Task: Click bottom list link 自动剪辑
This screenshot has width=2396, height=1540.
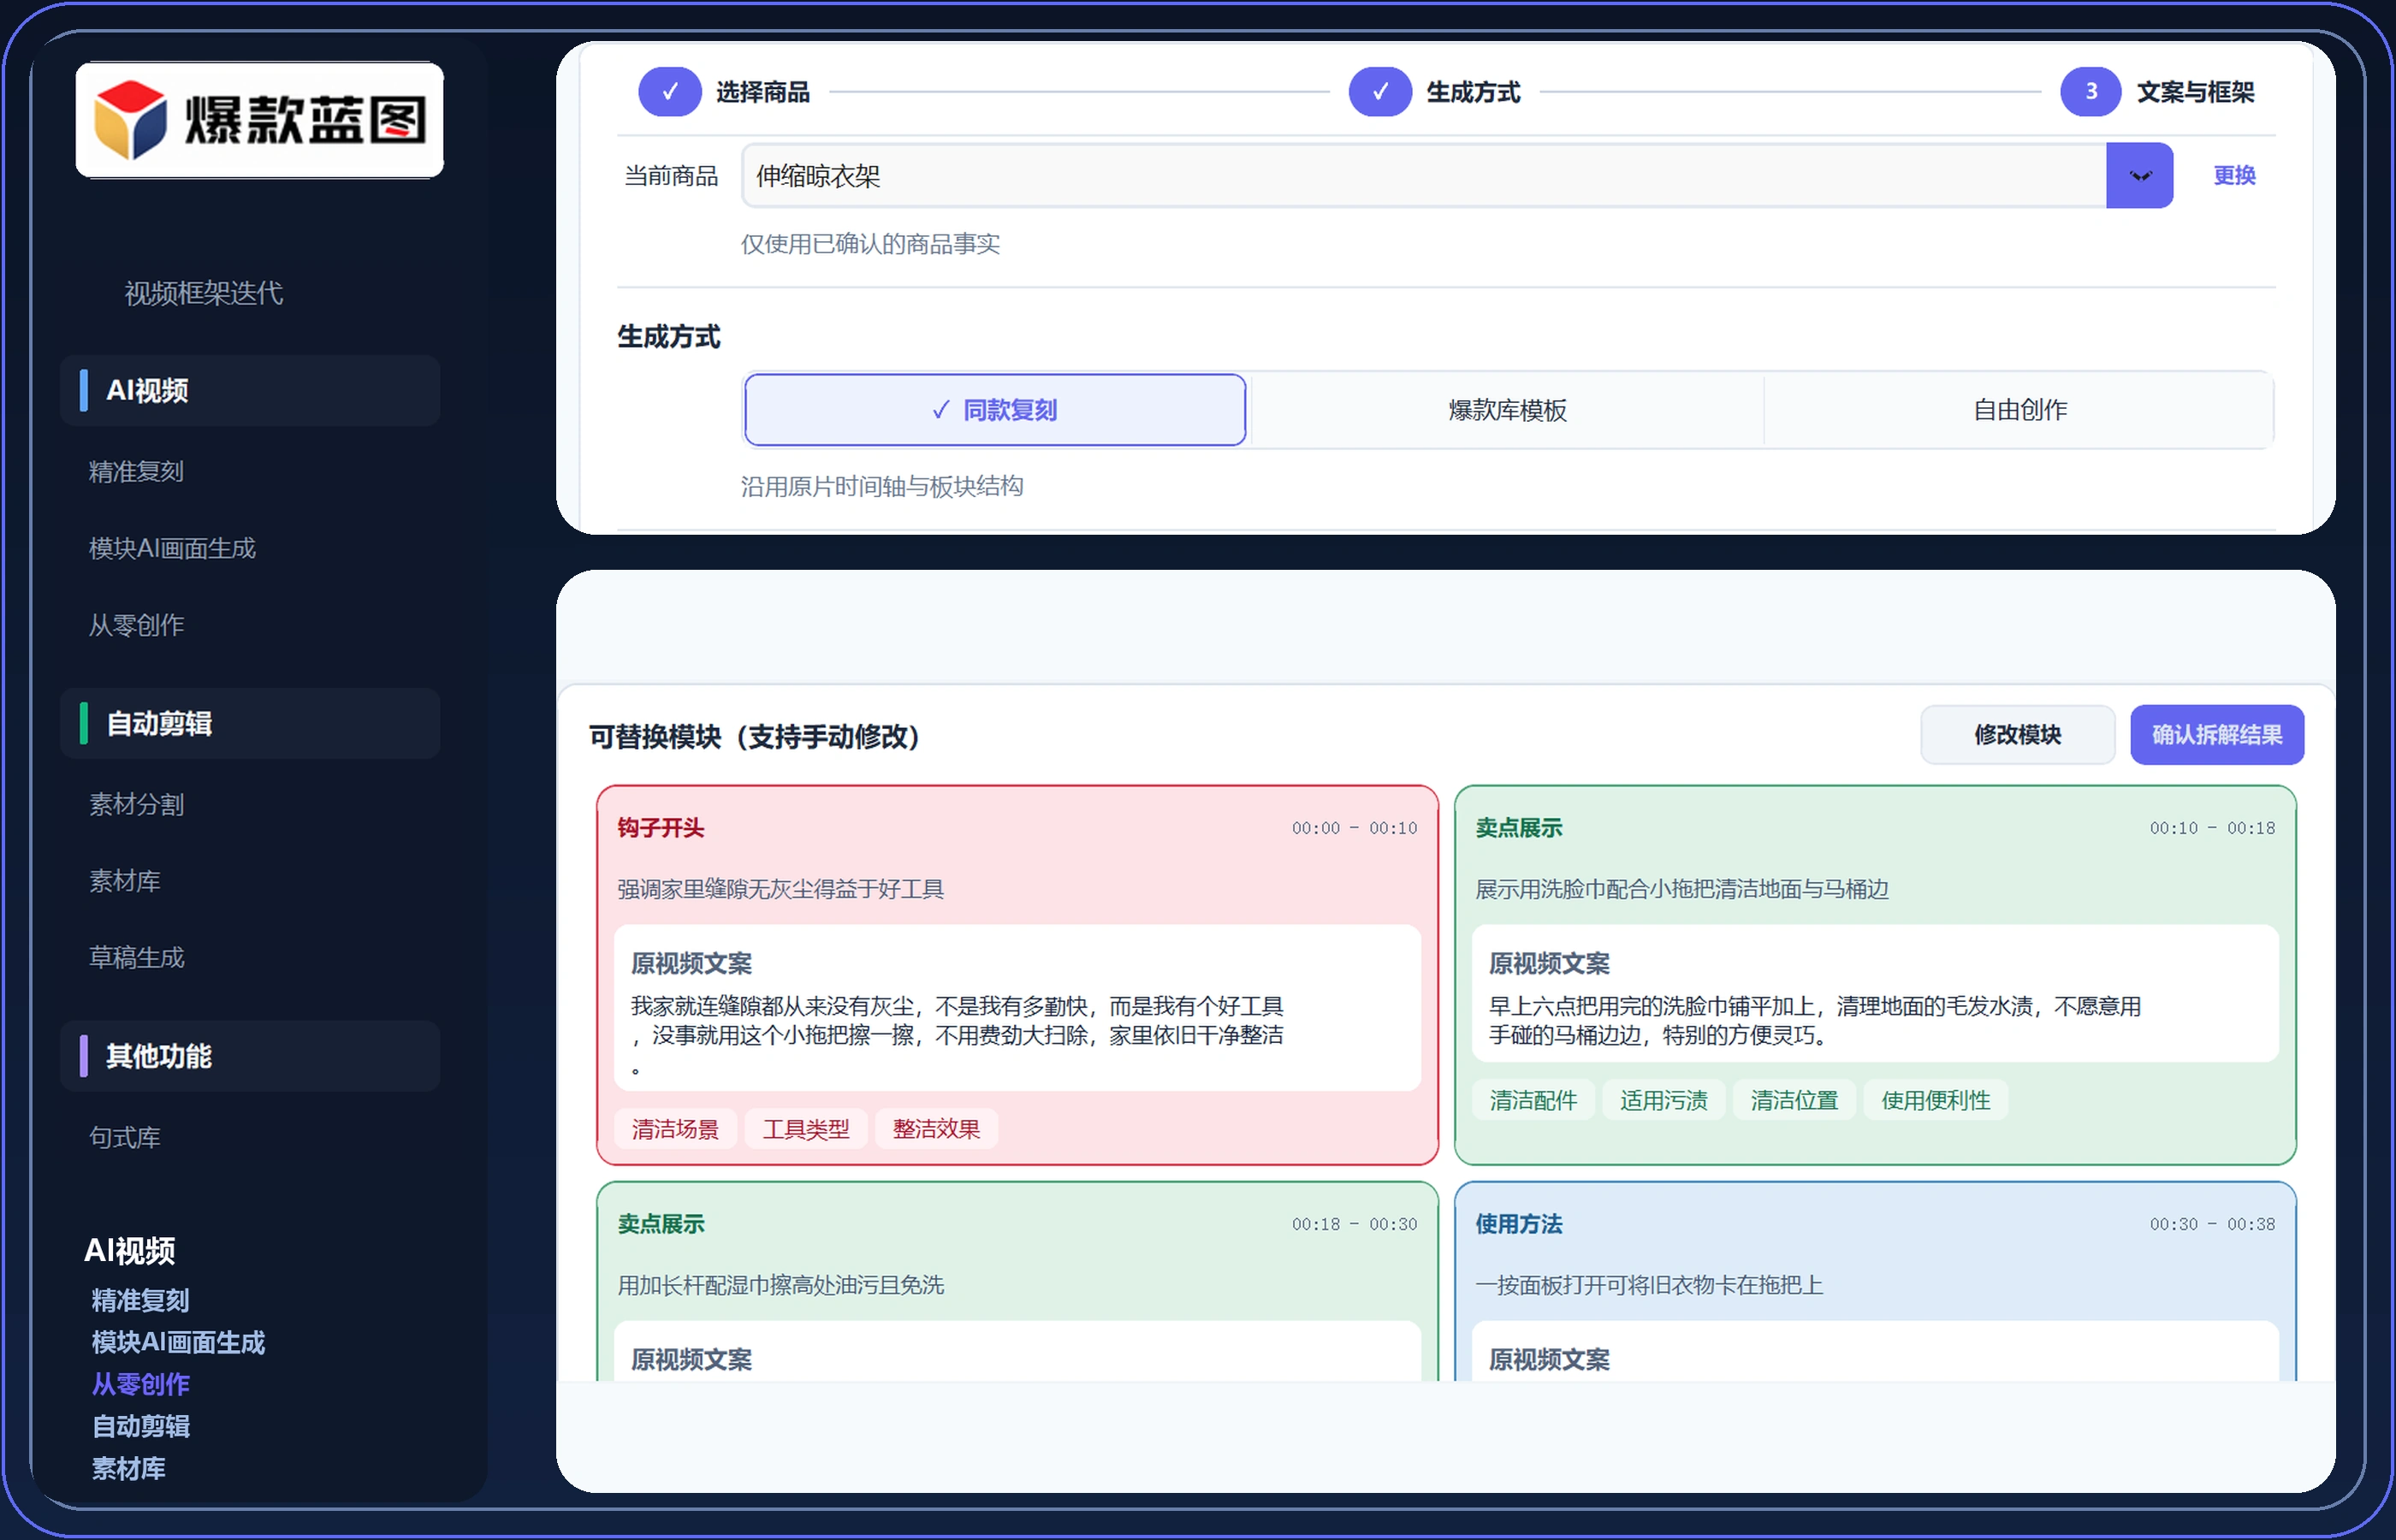Action: click(140, 1426)
